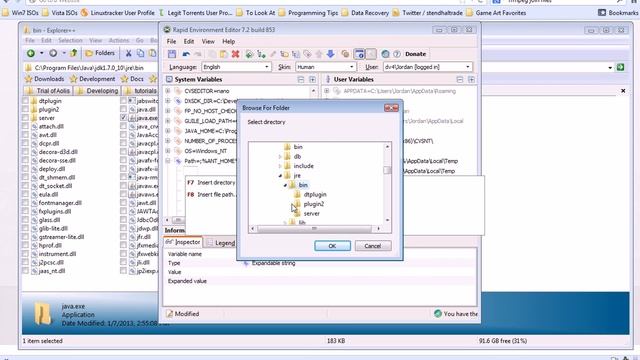Image resolution: width=640 pixels, height=360 pixels.
Task: Select the include folder in tree
Action: 304,166
